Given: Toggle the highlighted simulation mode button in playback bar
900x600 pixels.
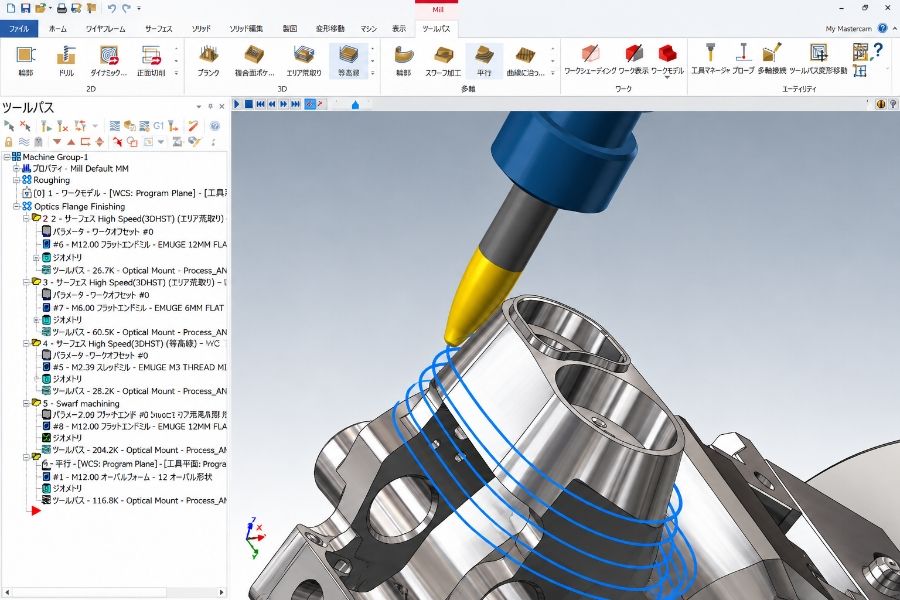Looking at the screenshot, I should (310, 104).
